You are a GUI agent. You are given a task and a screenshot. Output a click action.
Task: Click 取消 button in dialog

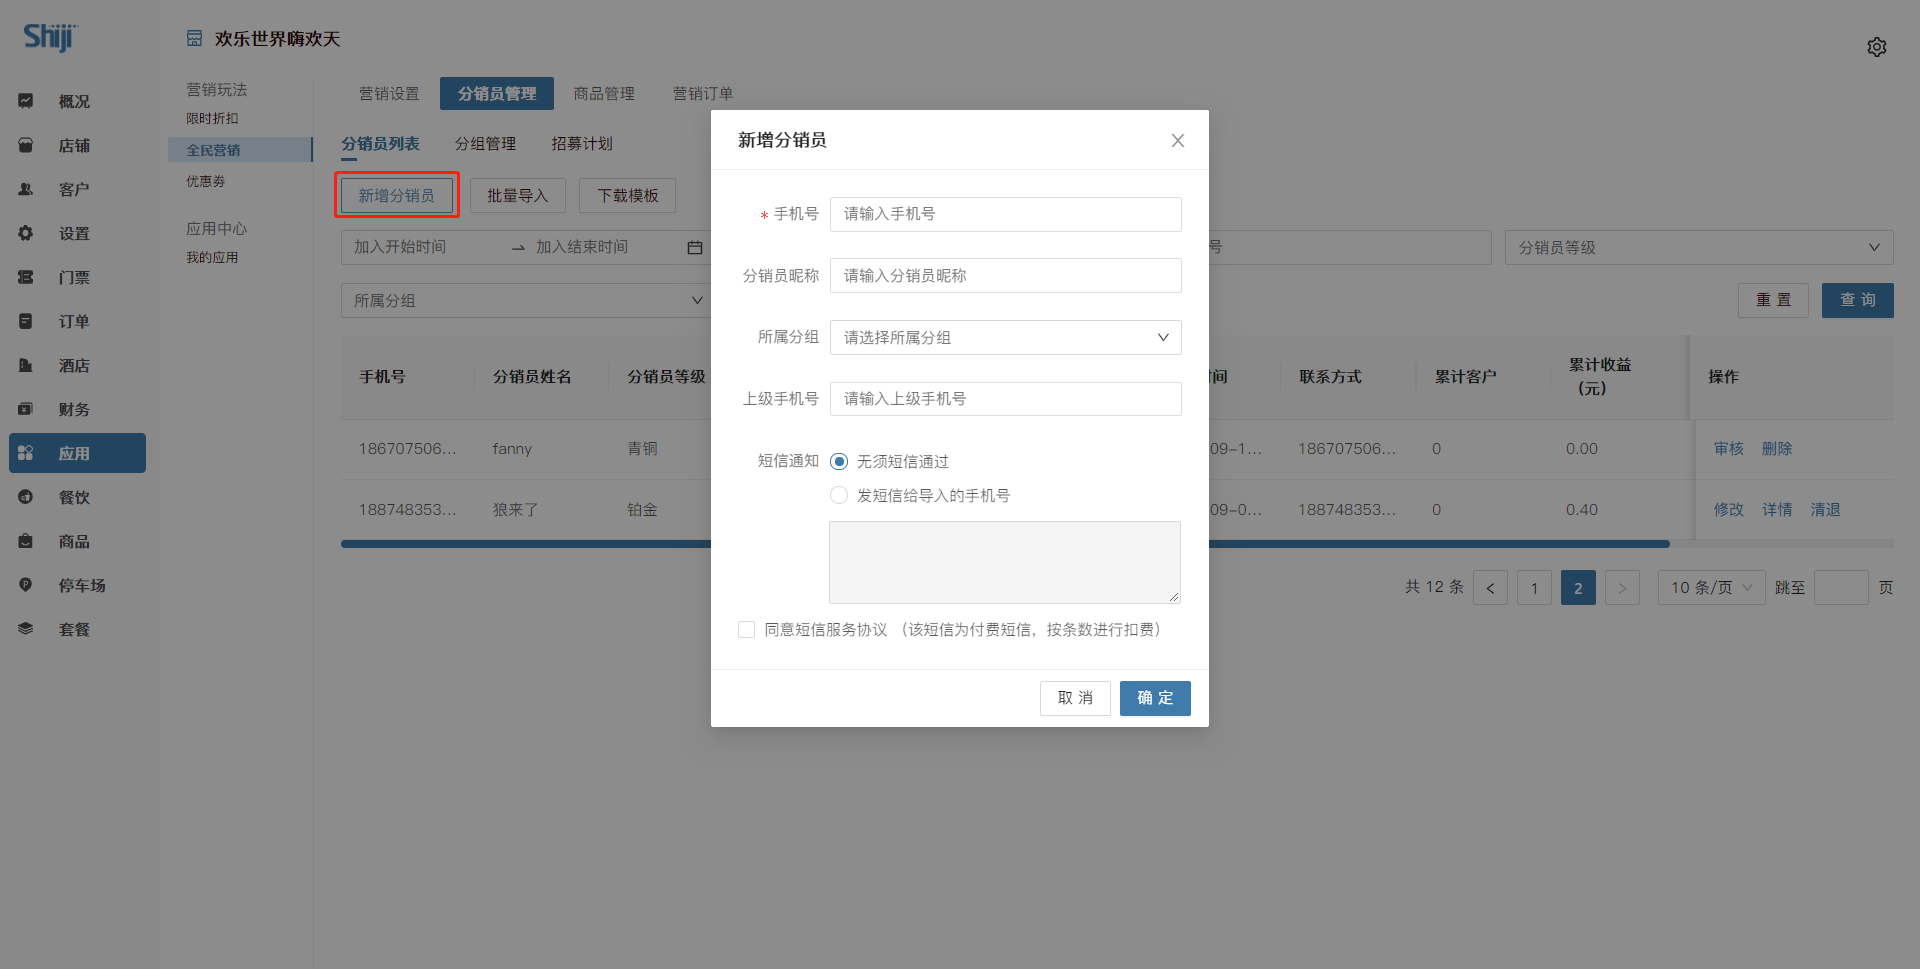coord(1075,698)
